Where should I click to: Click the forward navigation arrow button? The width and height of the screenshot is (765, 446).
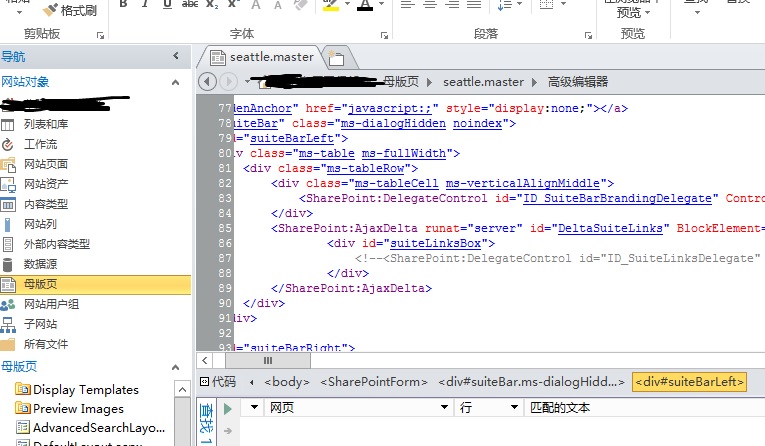[x=228, y=81]
